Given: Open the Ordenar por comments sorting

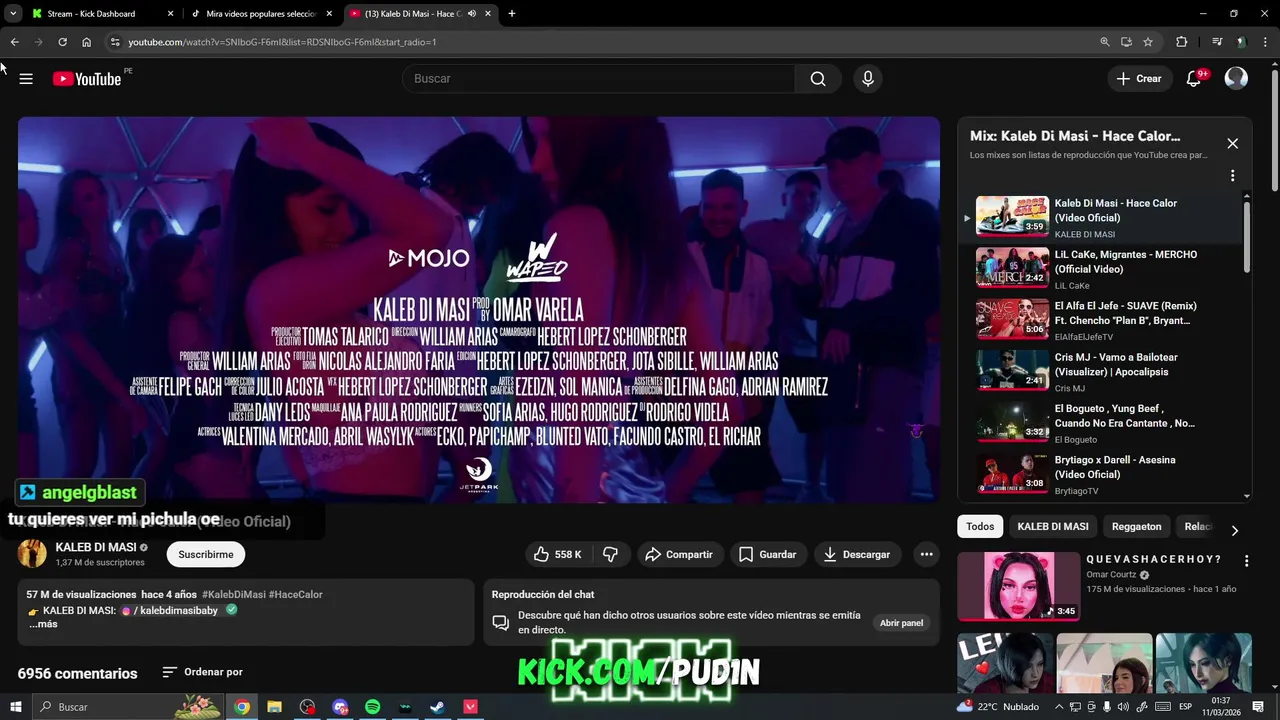Looking at the screenshot, I should tap(202, 672).
